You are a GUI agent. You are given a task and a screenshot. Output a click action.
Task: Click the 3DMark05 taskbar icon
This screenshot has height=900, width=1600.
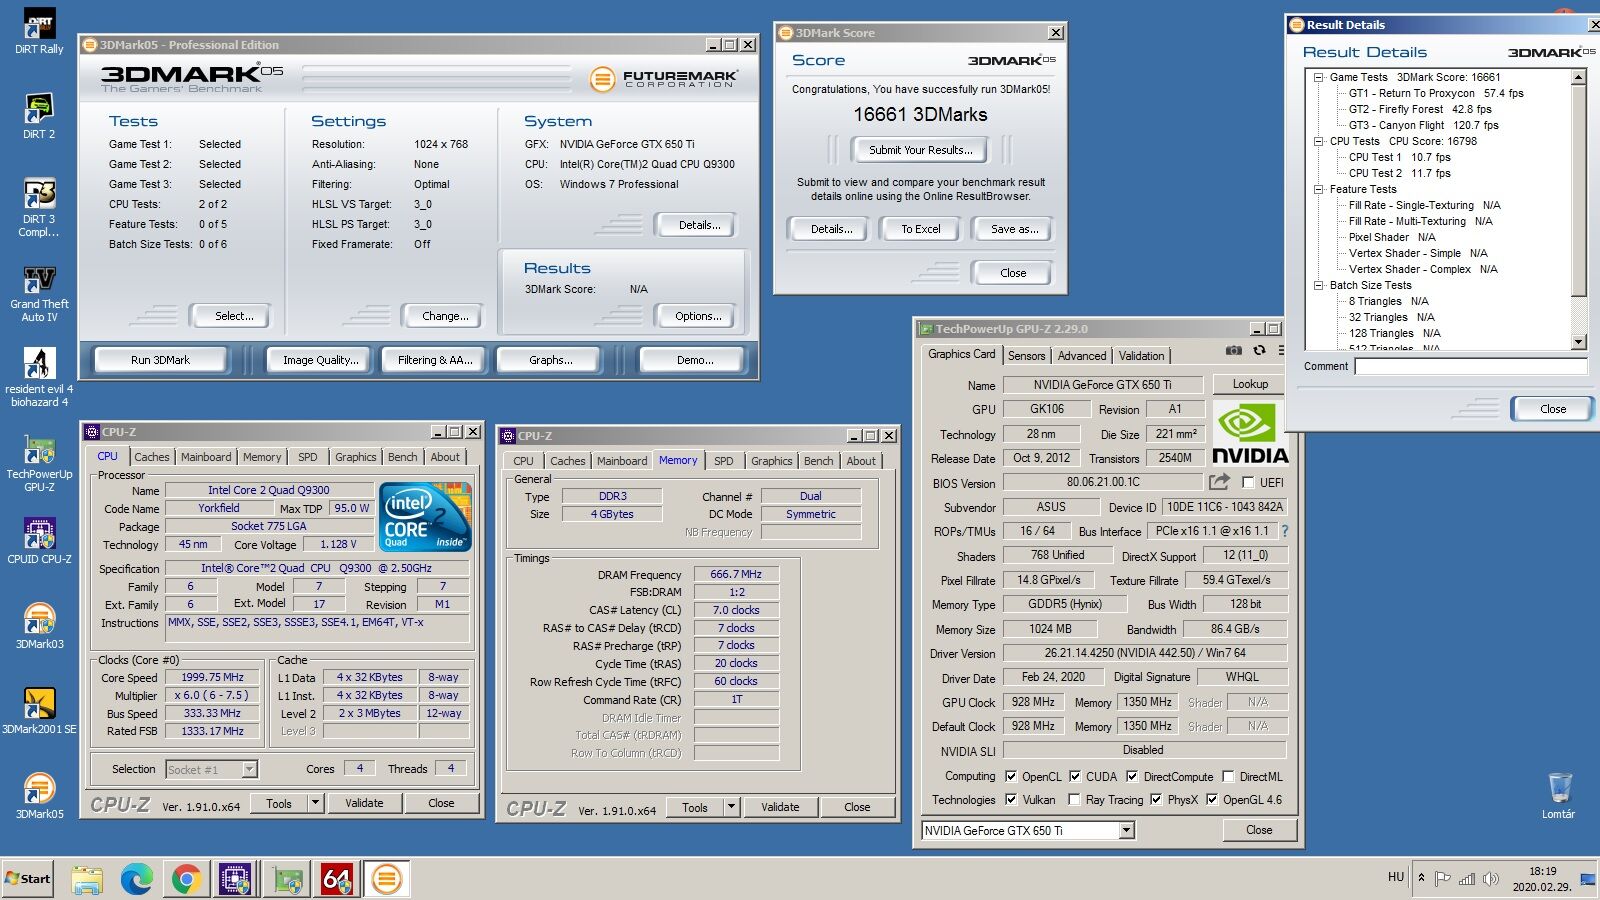click(x=387, y=879)
